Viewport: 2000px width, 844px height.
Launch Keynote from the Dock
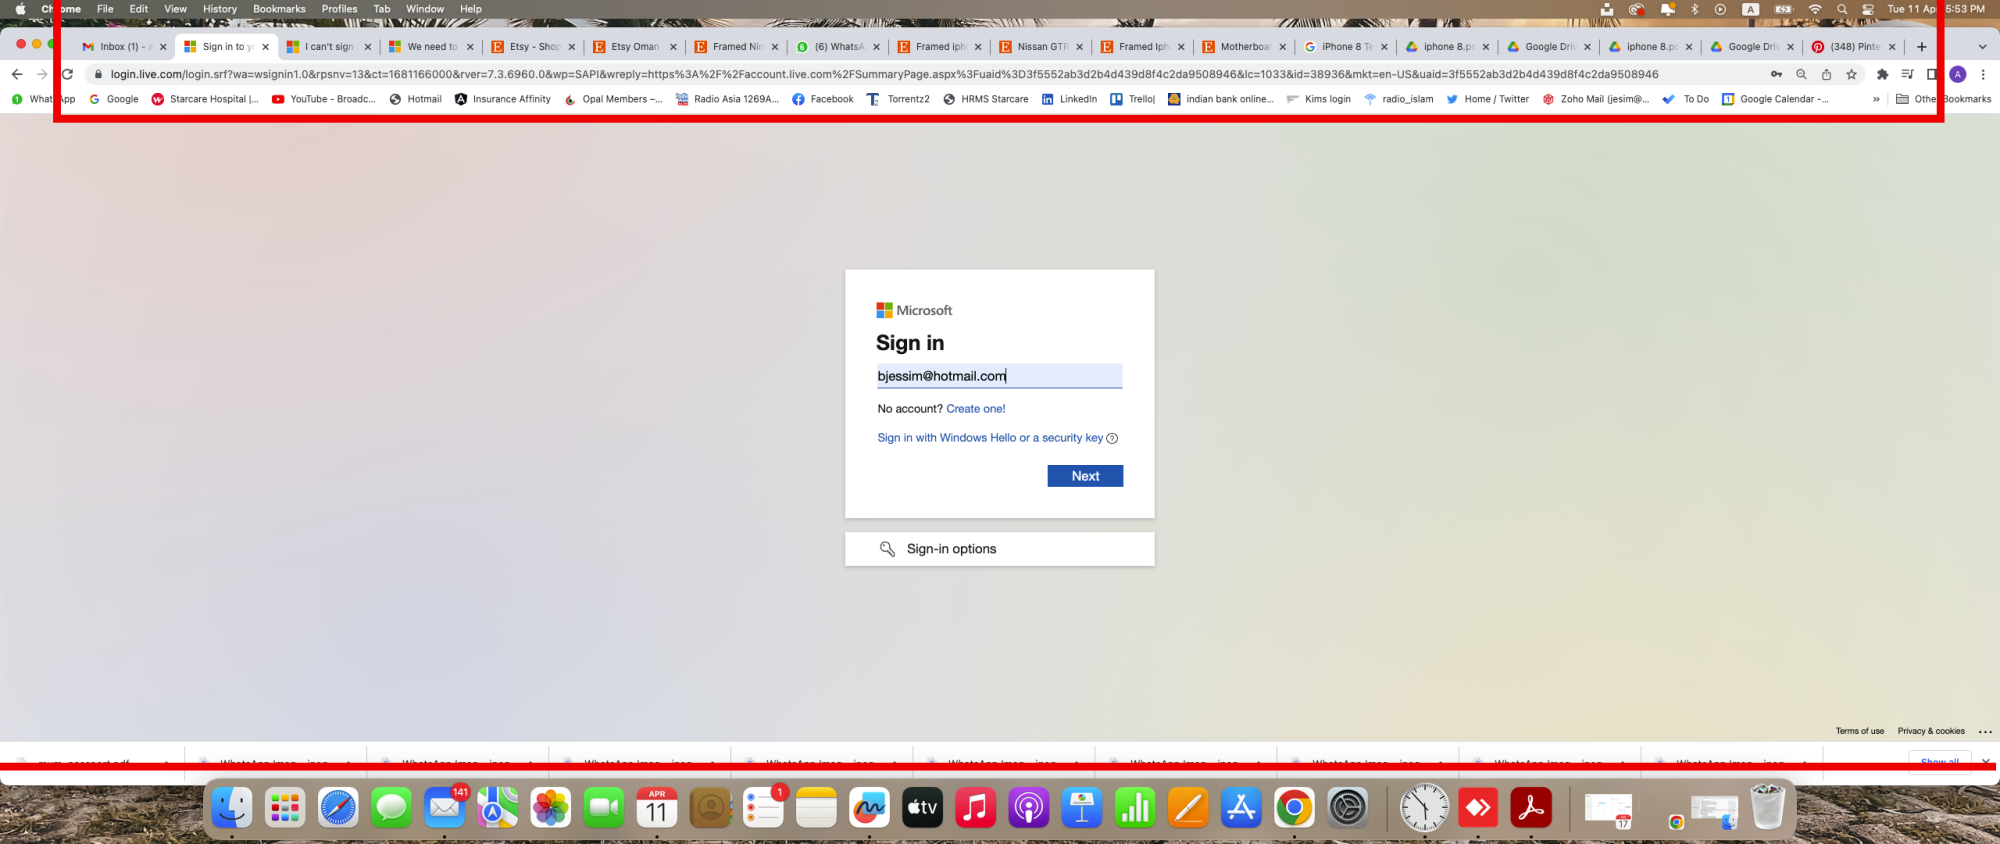click(x=1081, y=808)
